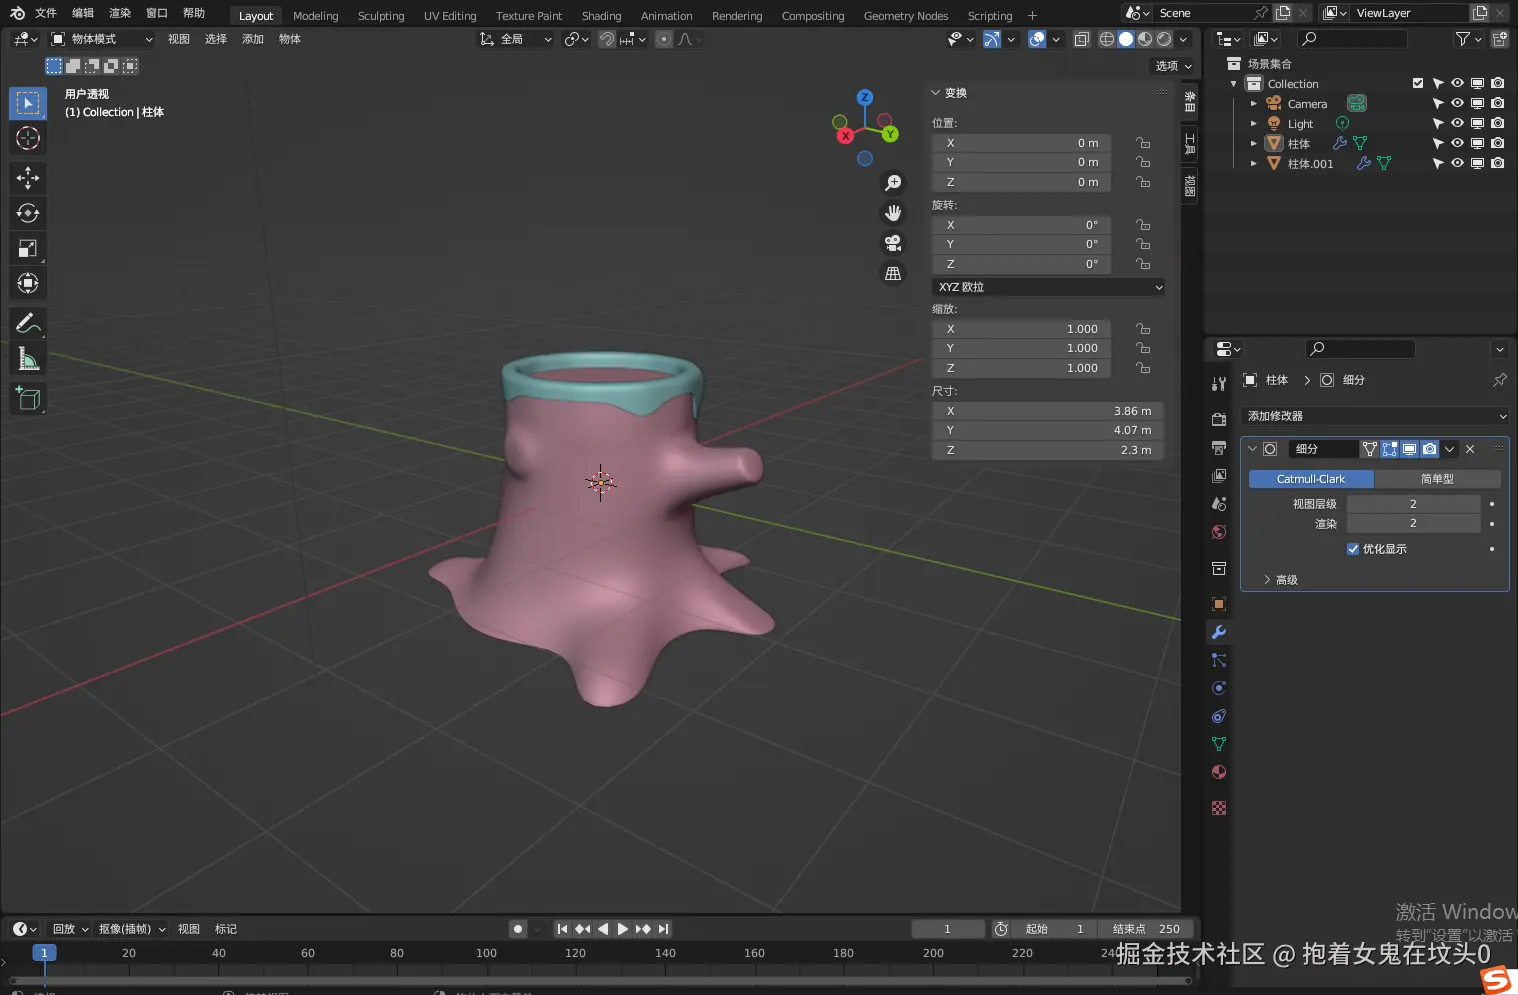This screenshot has width=1518, height=995.
Task: Click the 视图层级 value slider
Action: point(1413,504)
